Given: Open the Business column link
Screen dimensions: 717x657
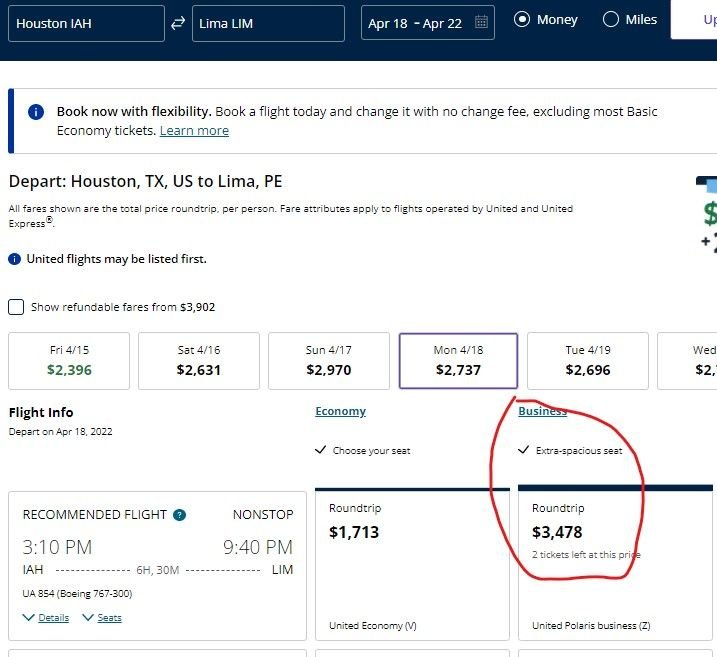Looking at the screenshot, I should click(542, 411).
